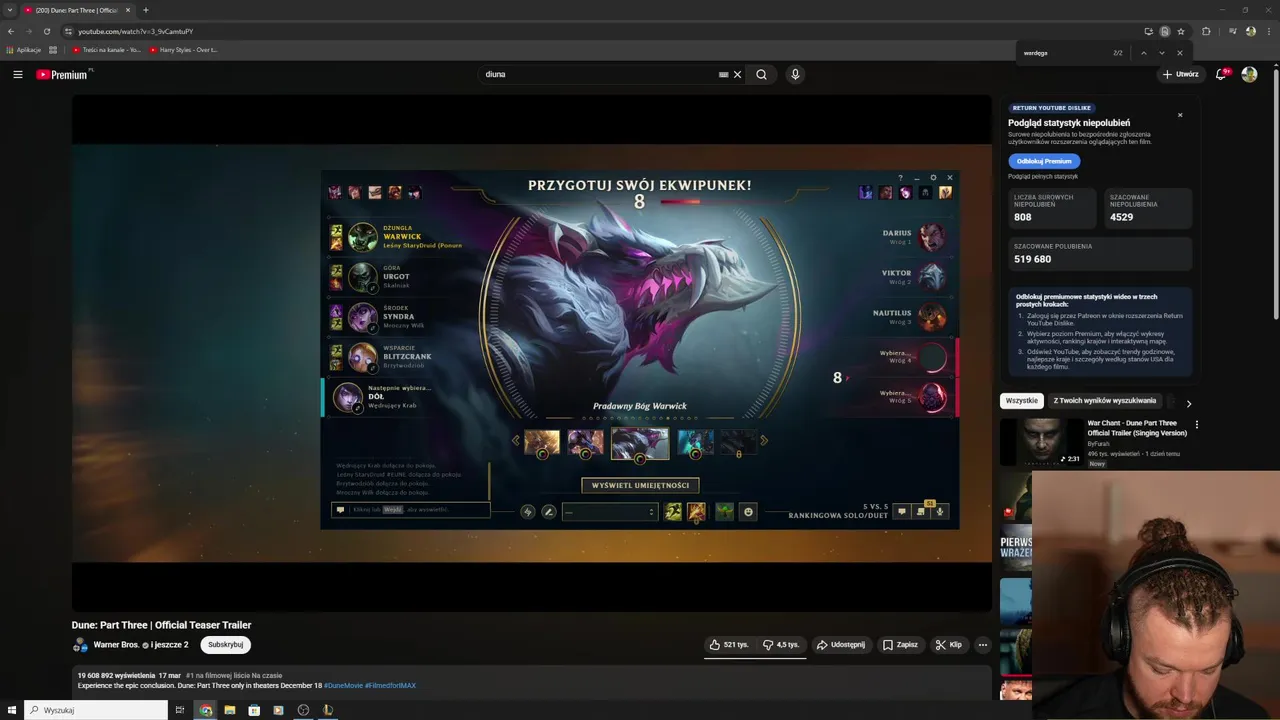Show more filter chips with right arrow

point(1189,403)
